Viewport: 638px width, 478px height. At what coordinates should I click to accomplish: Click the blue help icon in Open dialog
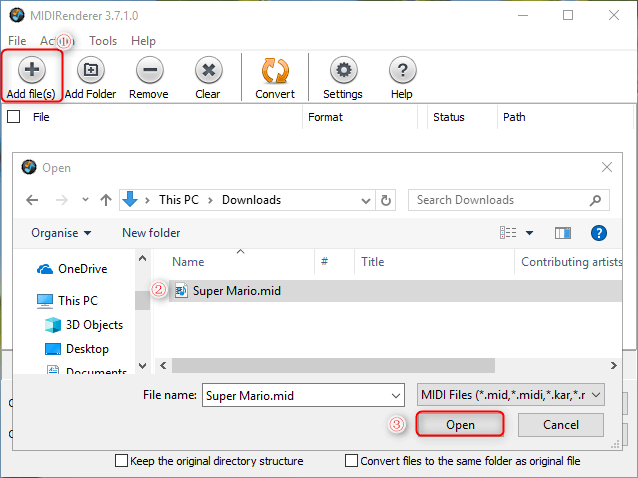click(x=599, y=233)
